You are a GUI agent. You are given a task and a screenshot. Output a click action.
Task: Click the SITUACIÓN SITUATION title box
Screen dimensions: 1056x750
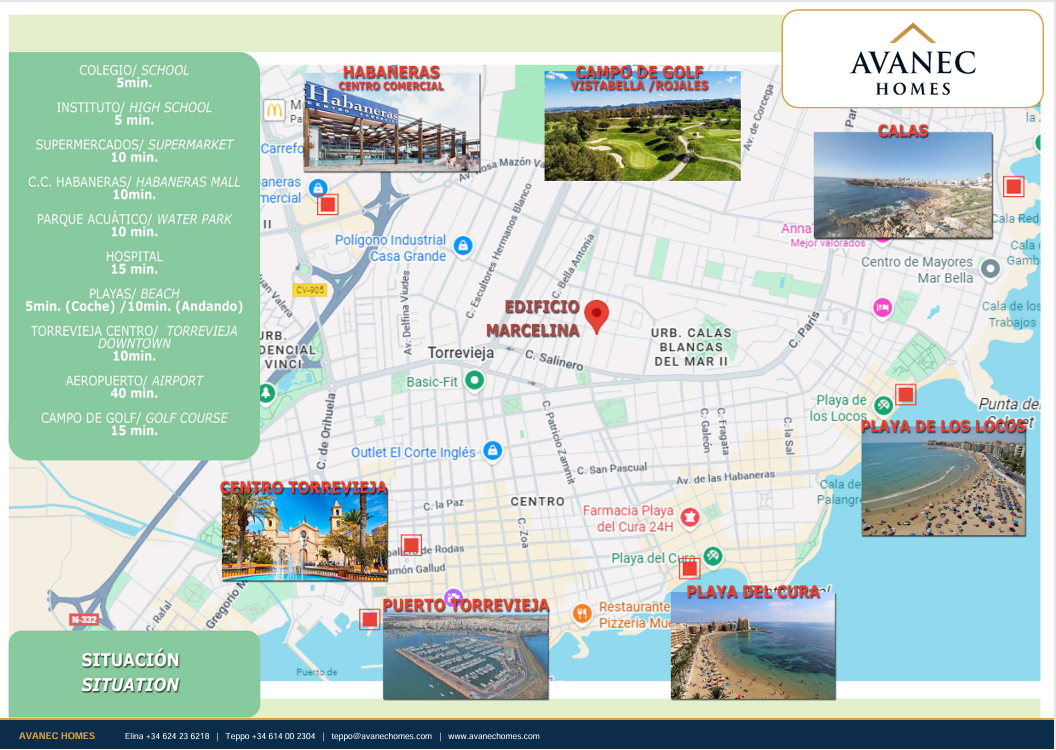pos(134,673)
